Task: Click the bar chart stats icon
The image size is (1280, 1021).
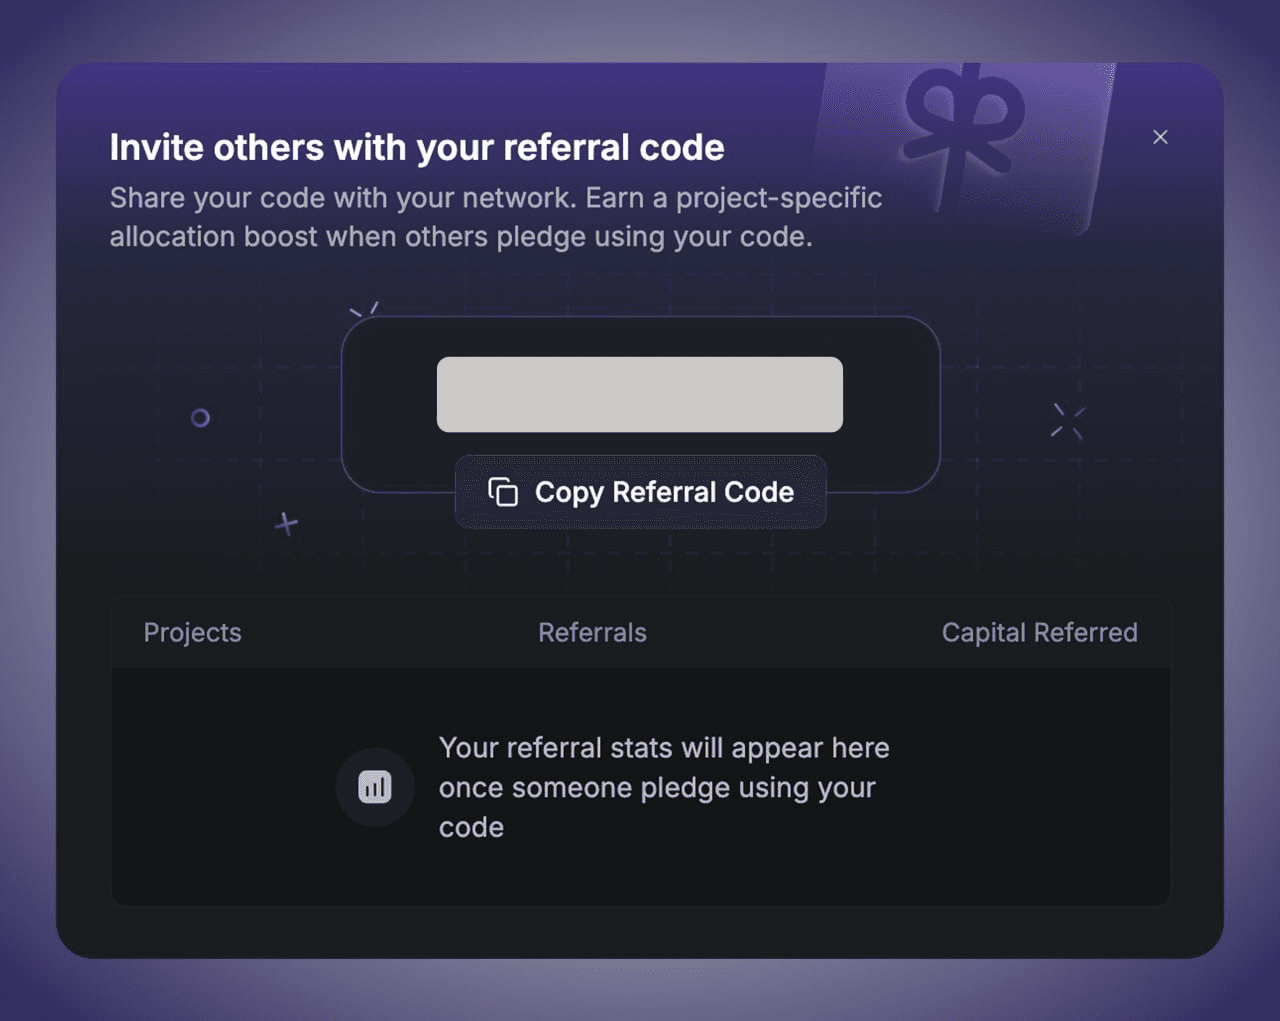Action: tap(375, 787)
